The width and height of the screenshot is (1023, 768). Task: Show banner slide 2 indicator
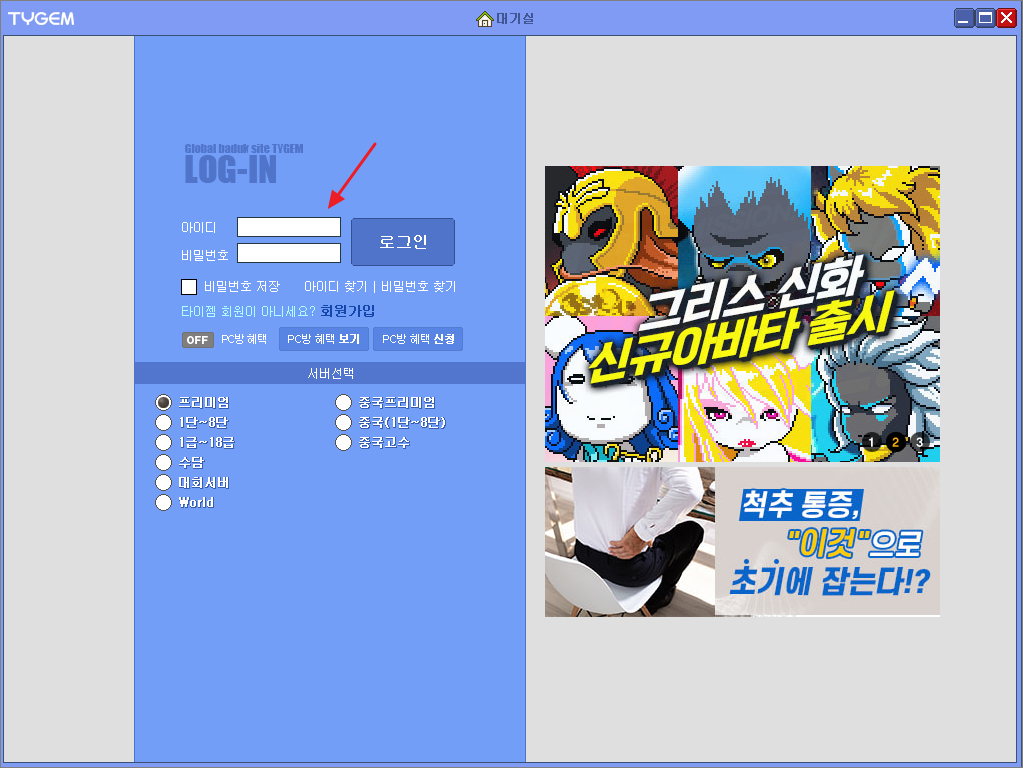[x=895, y=442]
